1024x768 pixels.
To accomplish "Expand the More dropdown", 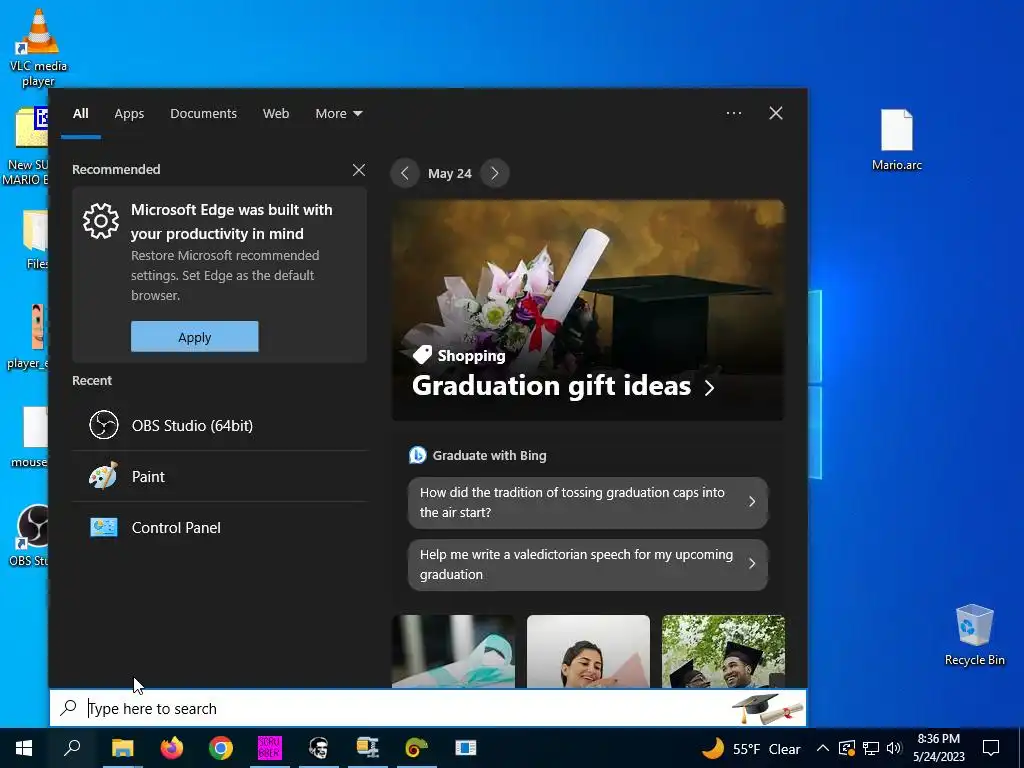I will pyautogui.click(x=338, y=114).
